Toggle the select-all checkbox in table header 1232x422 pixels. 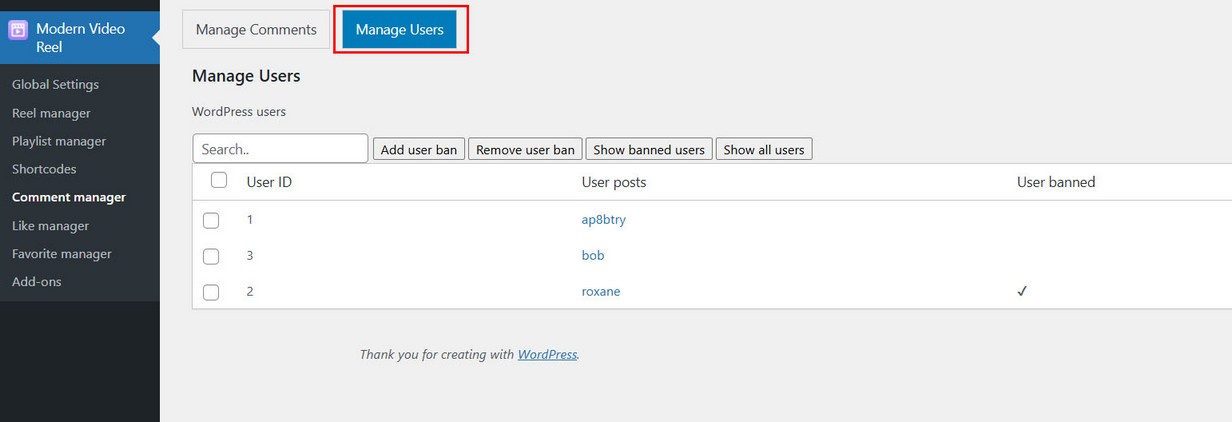219,181
